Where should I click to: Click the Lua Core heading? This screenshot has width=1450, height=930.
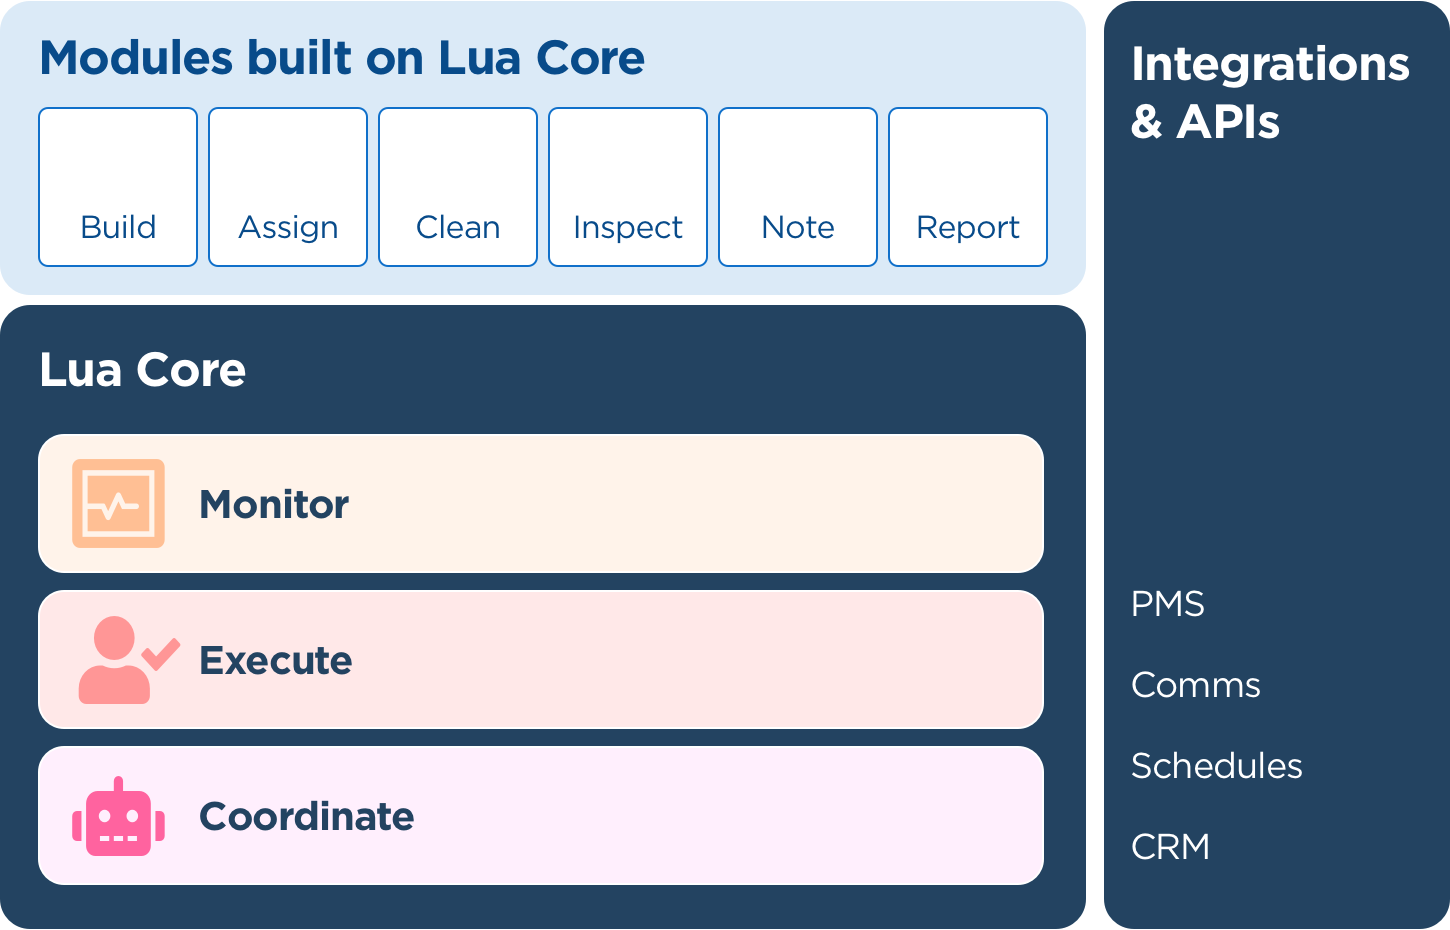[x=143, y=370]
